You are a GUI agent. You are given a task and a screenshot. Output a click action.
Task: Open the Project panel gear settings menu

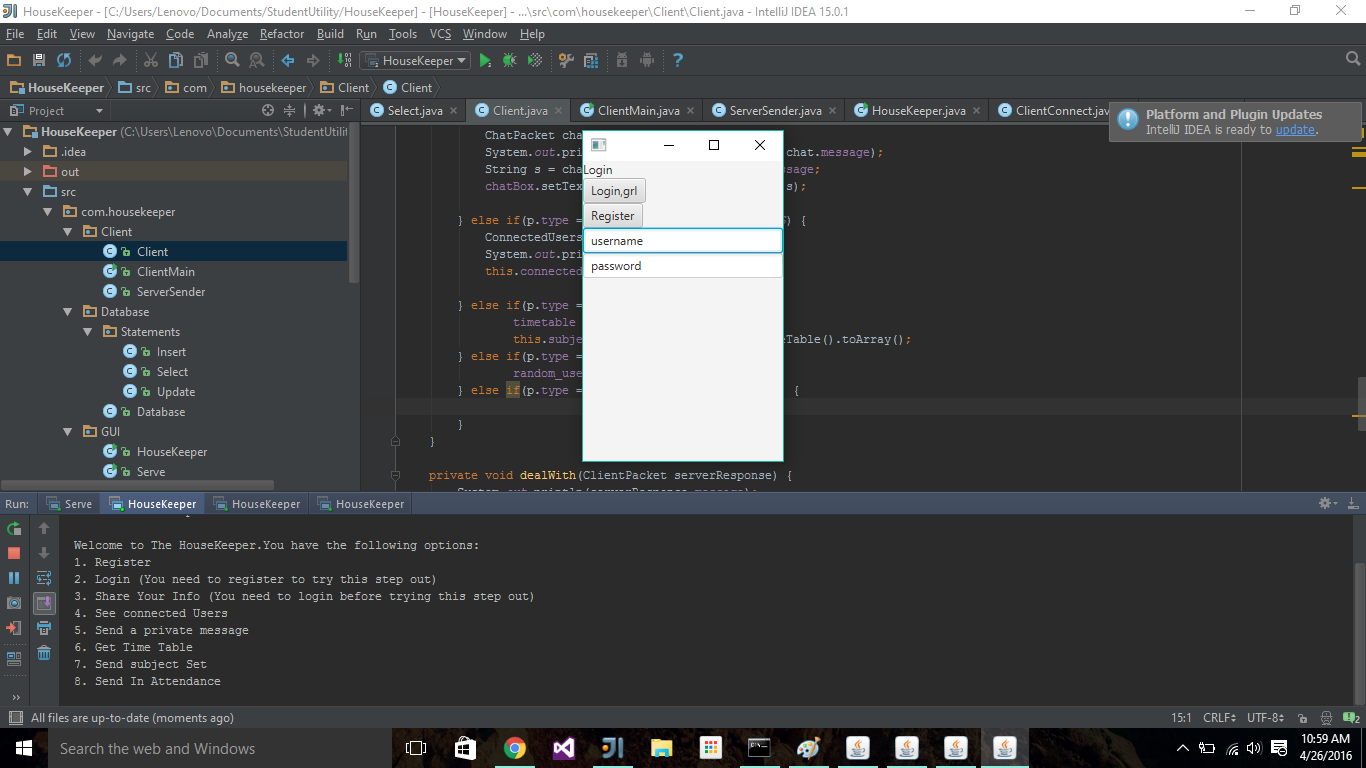click(x=321, y=110)
